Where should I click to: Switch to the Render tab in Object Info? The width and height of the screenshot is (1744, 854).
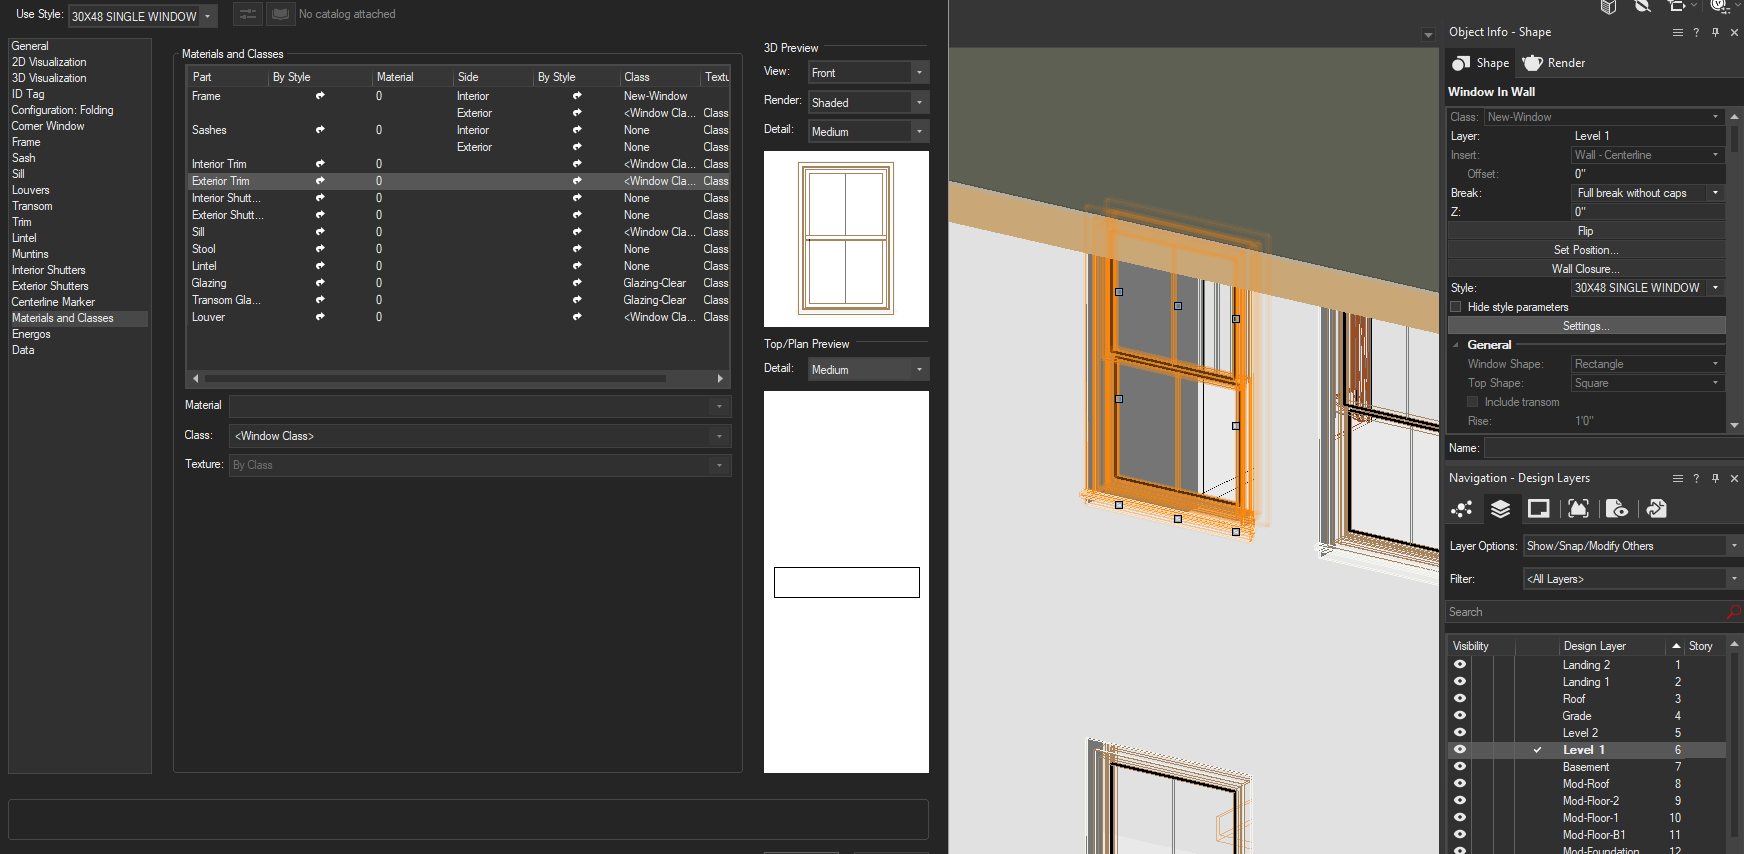(x=1554, y=63)
